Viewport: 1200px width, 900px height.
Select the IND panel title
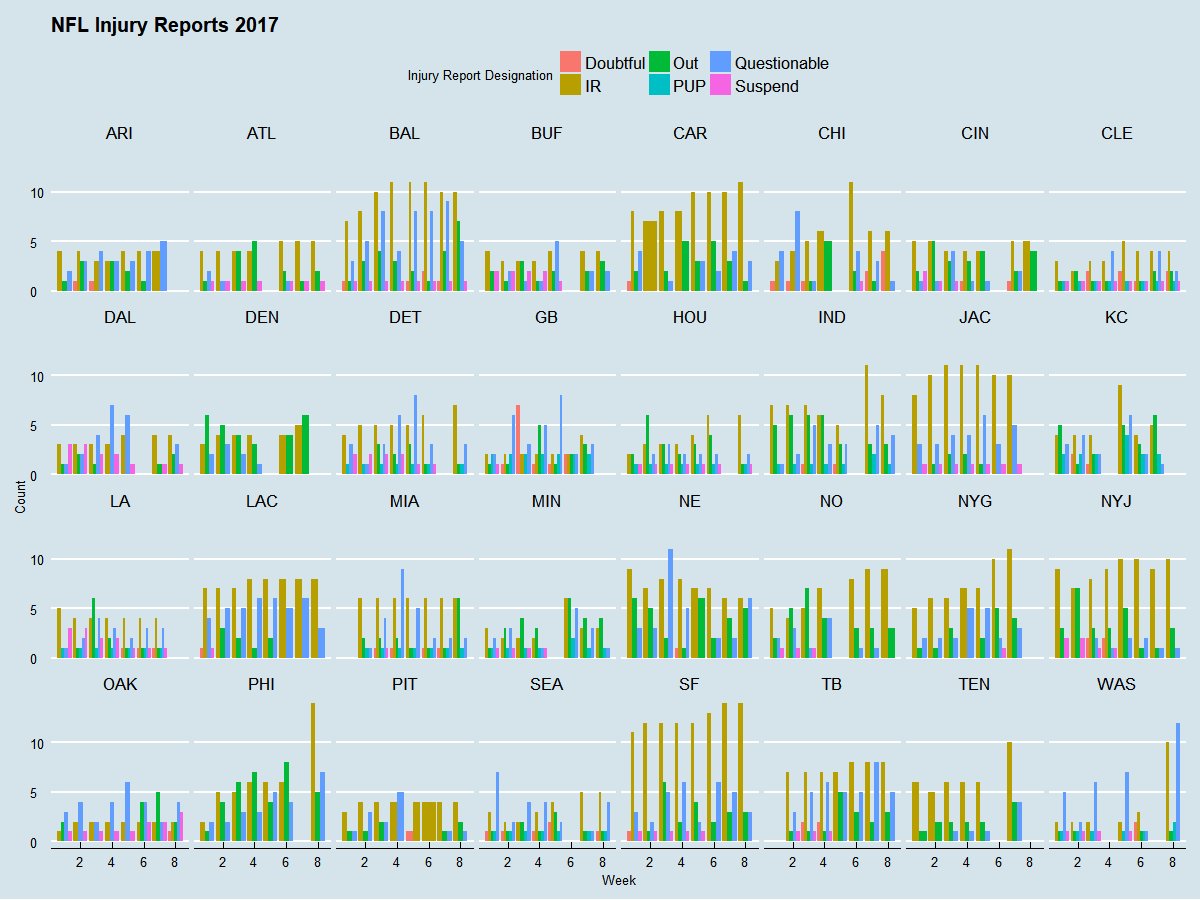click(x=832, y=317)
